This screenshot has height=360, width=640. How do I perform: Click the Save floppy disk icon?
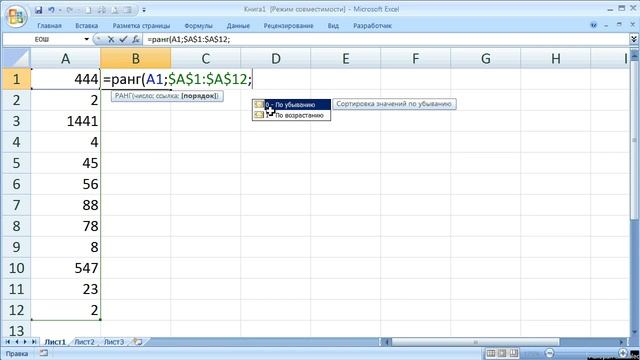coord(38,10)
